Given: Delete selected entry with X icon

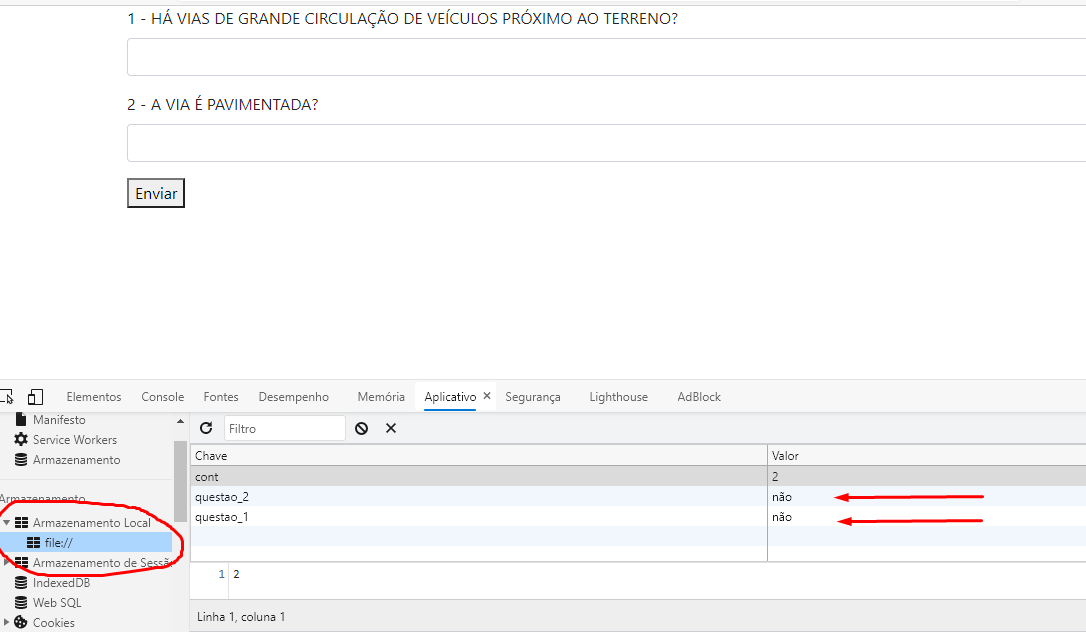Looking at the screenshot, I should click(391, 428).
